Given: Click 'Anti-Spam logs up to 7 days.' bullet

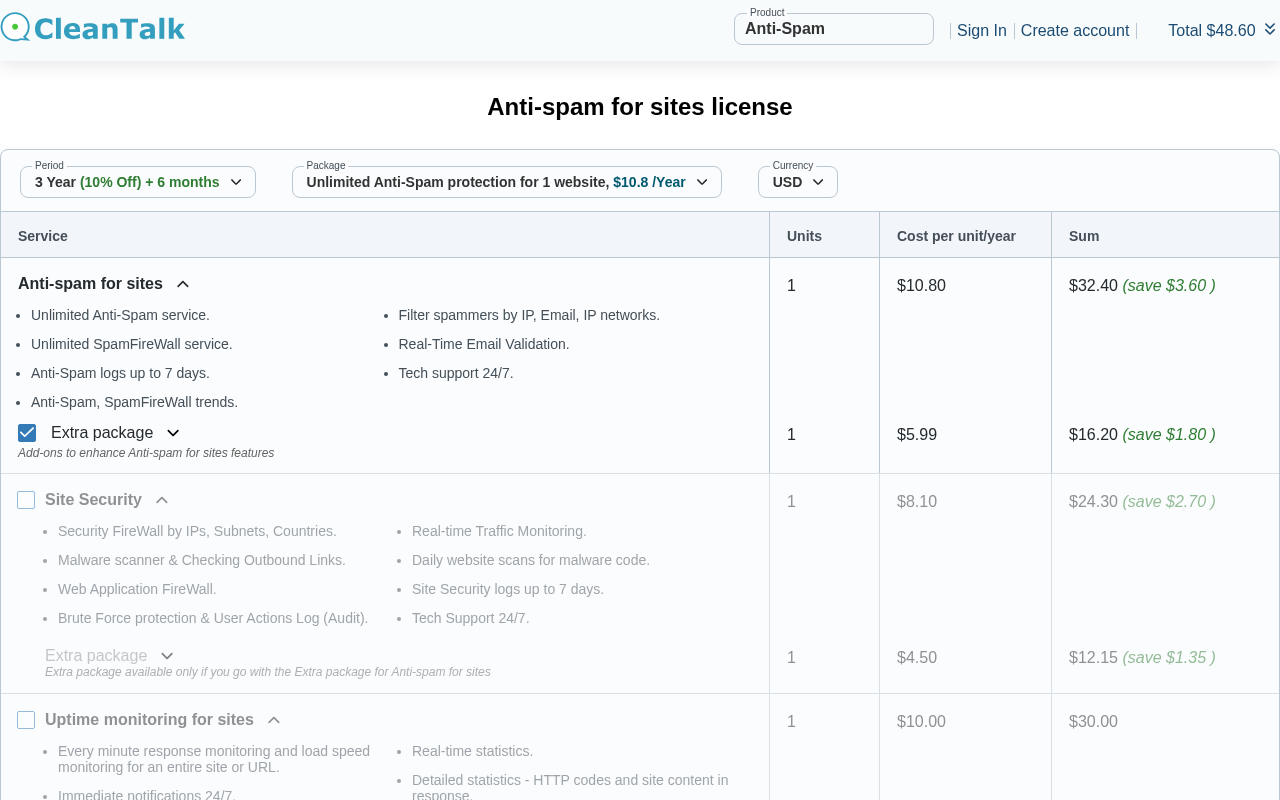Looking at the screenshot, I should click(120, 373).
